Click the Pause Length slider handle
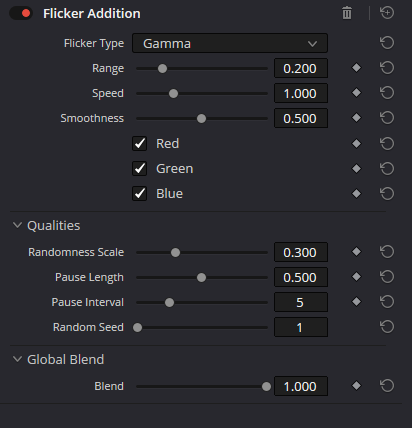Image resolution: width=412 pixels, height=428 pixels. pyautogui.click(x=201, y=277)
